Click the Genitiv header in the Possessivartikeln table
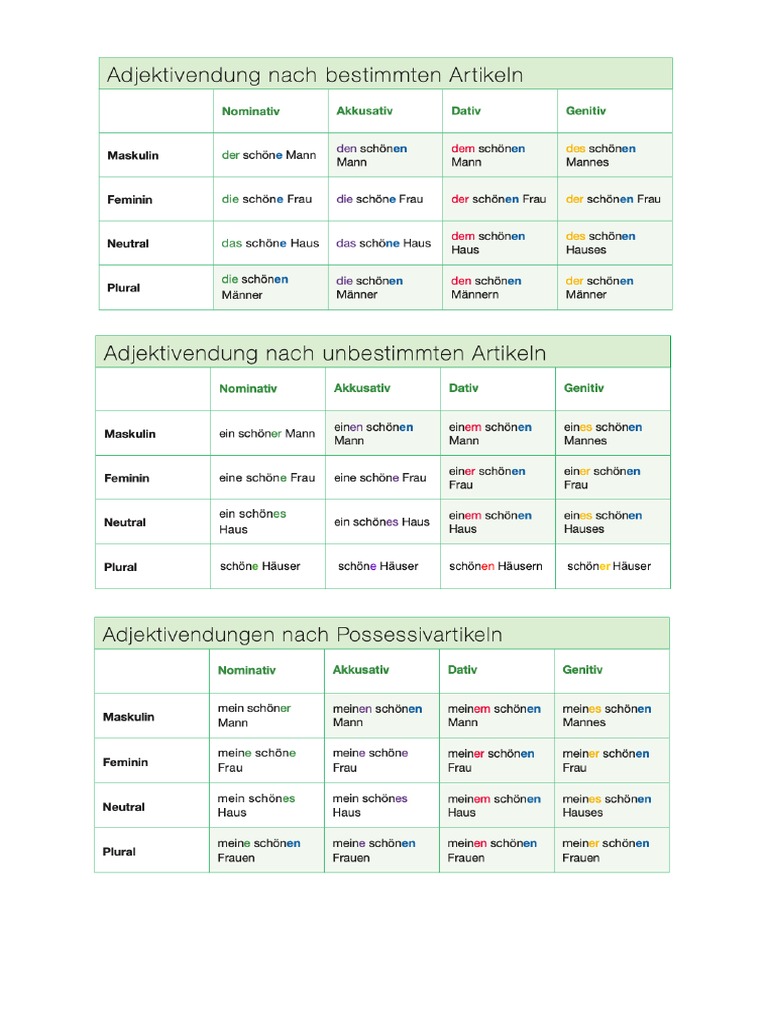 click(583, 670)
